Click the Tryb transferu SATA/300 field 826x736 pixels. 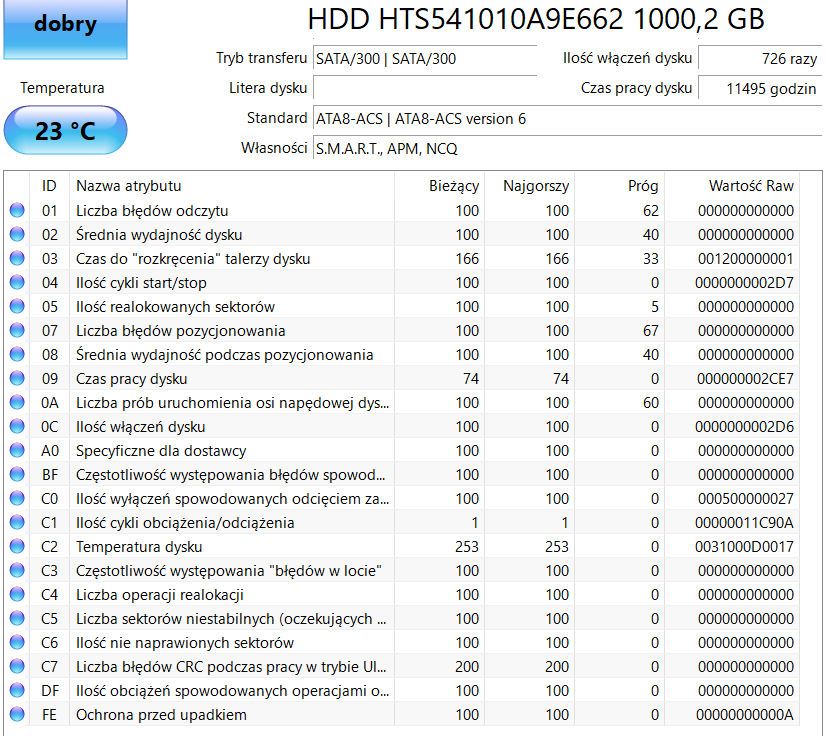[x=425, y=58]
